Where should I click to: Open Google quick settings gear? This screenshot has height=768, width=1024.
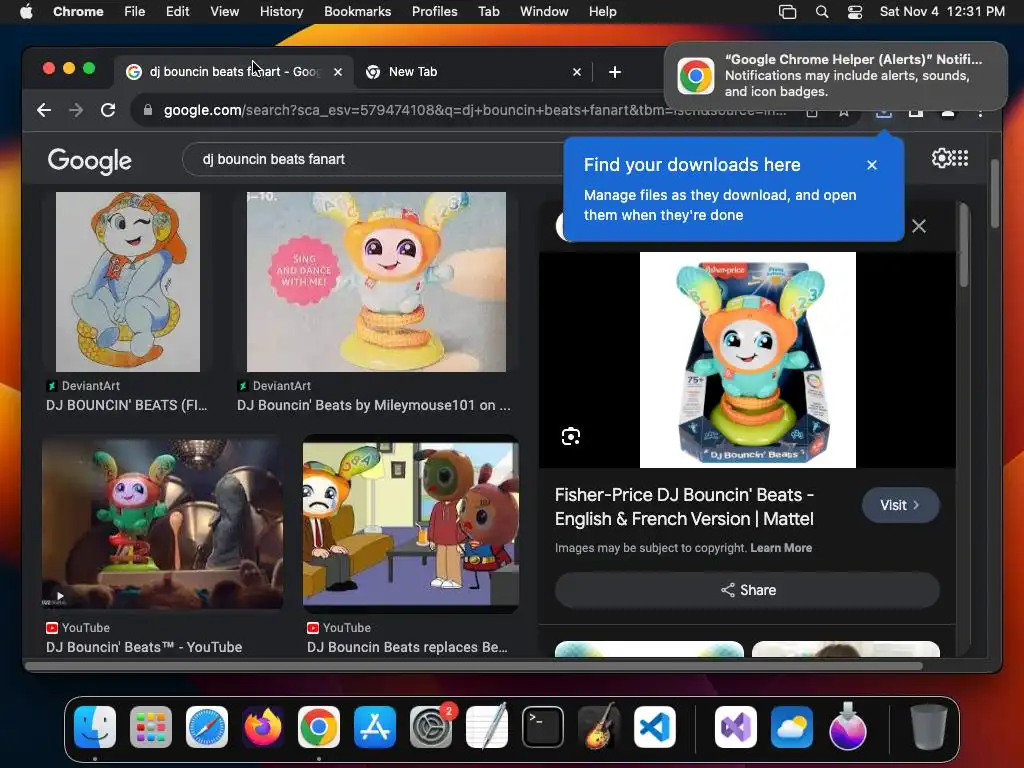942,158
